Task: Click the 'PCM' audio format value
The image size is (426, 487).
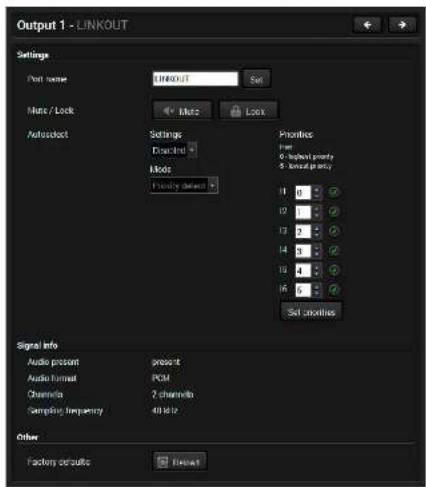Action: [x=161, y=378]
